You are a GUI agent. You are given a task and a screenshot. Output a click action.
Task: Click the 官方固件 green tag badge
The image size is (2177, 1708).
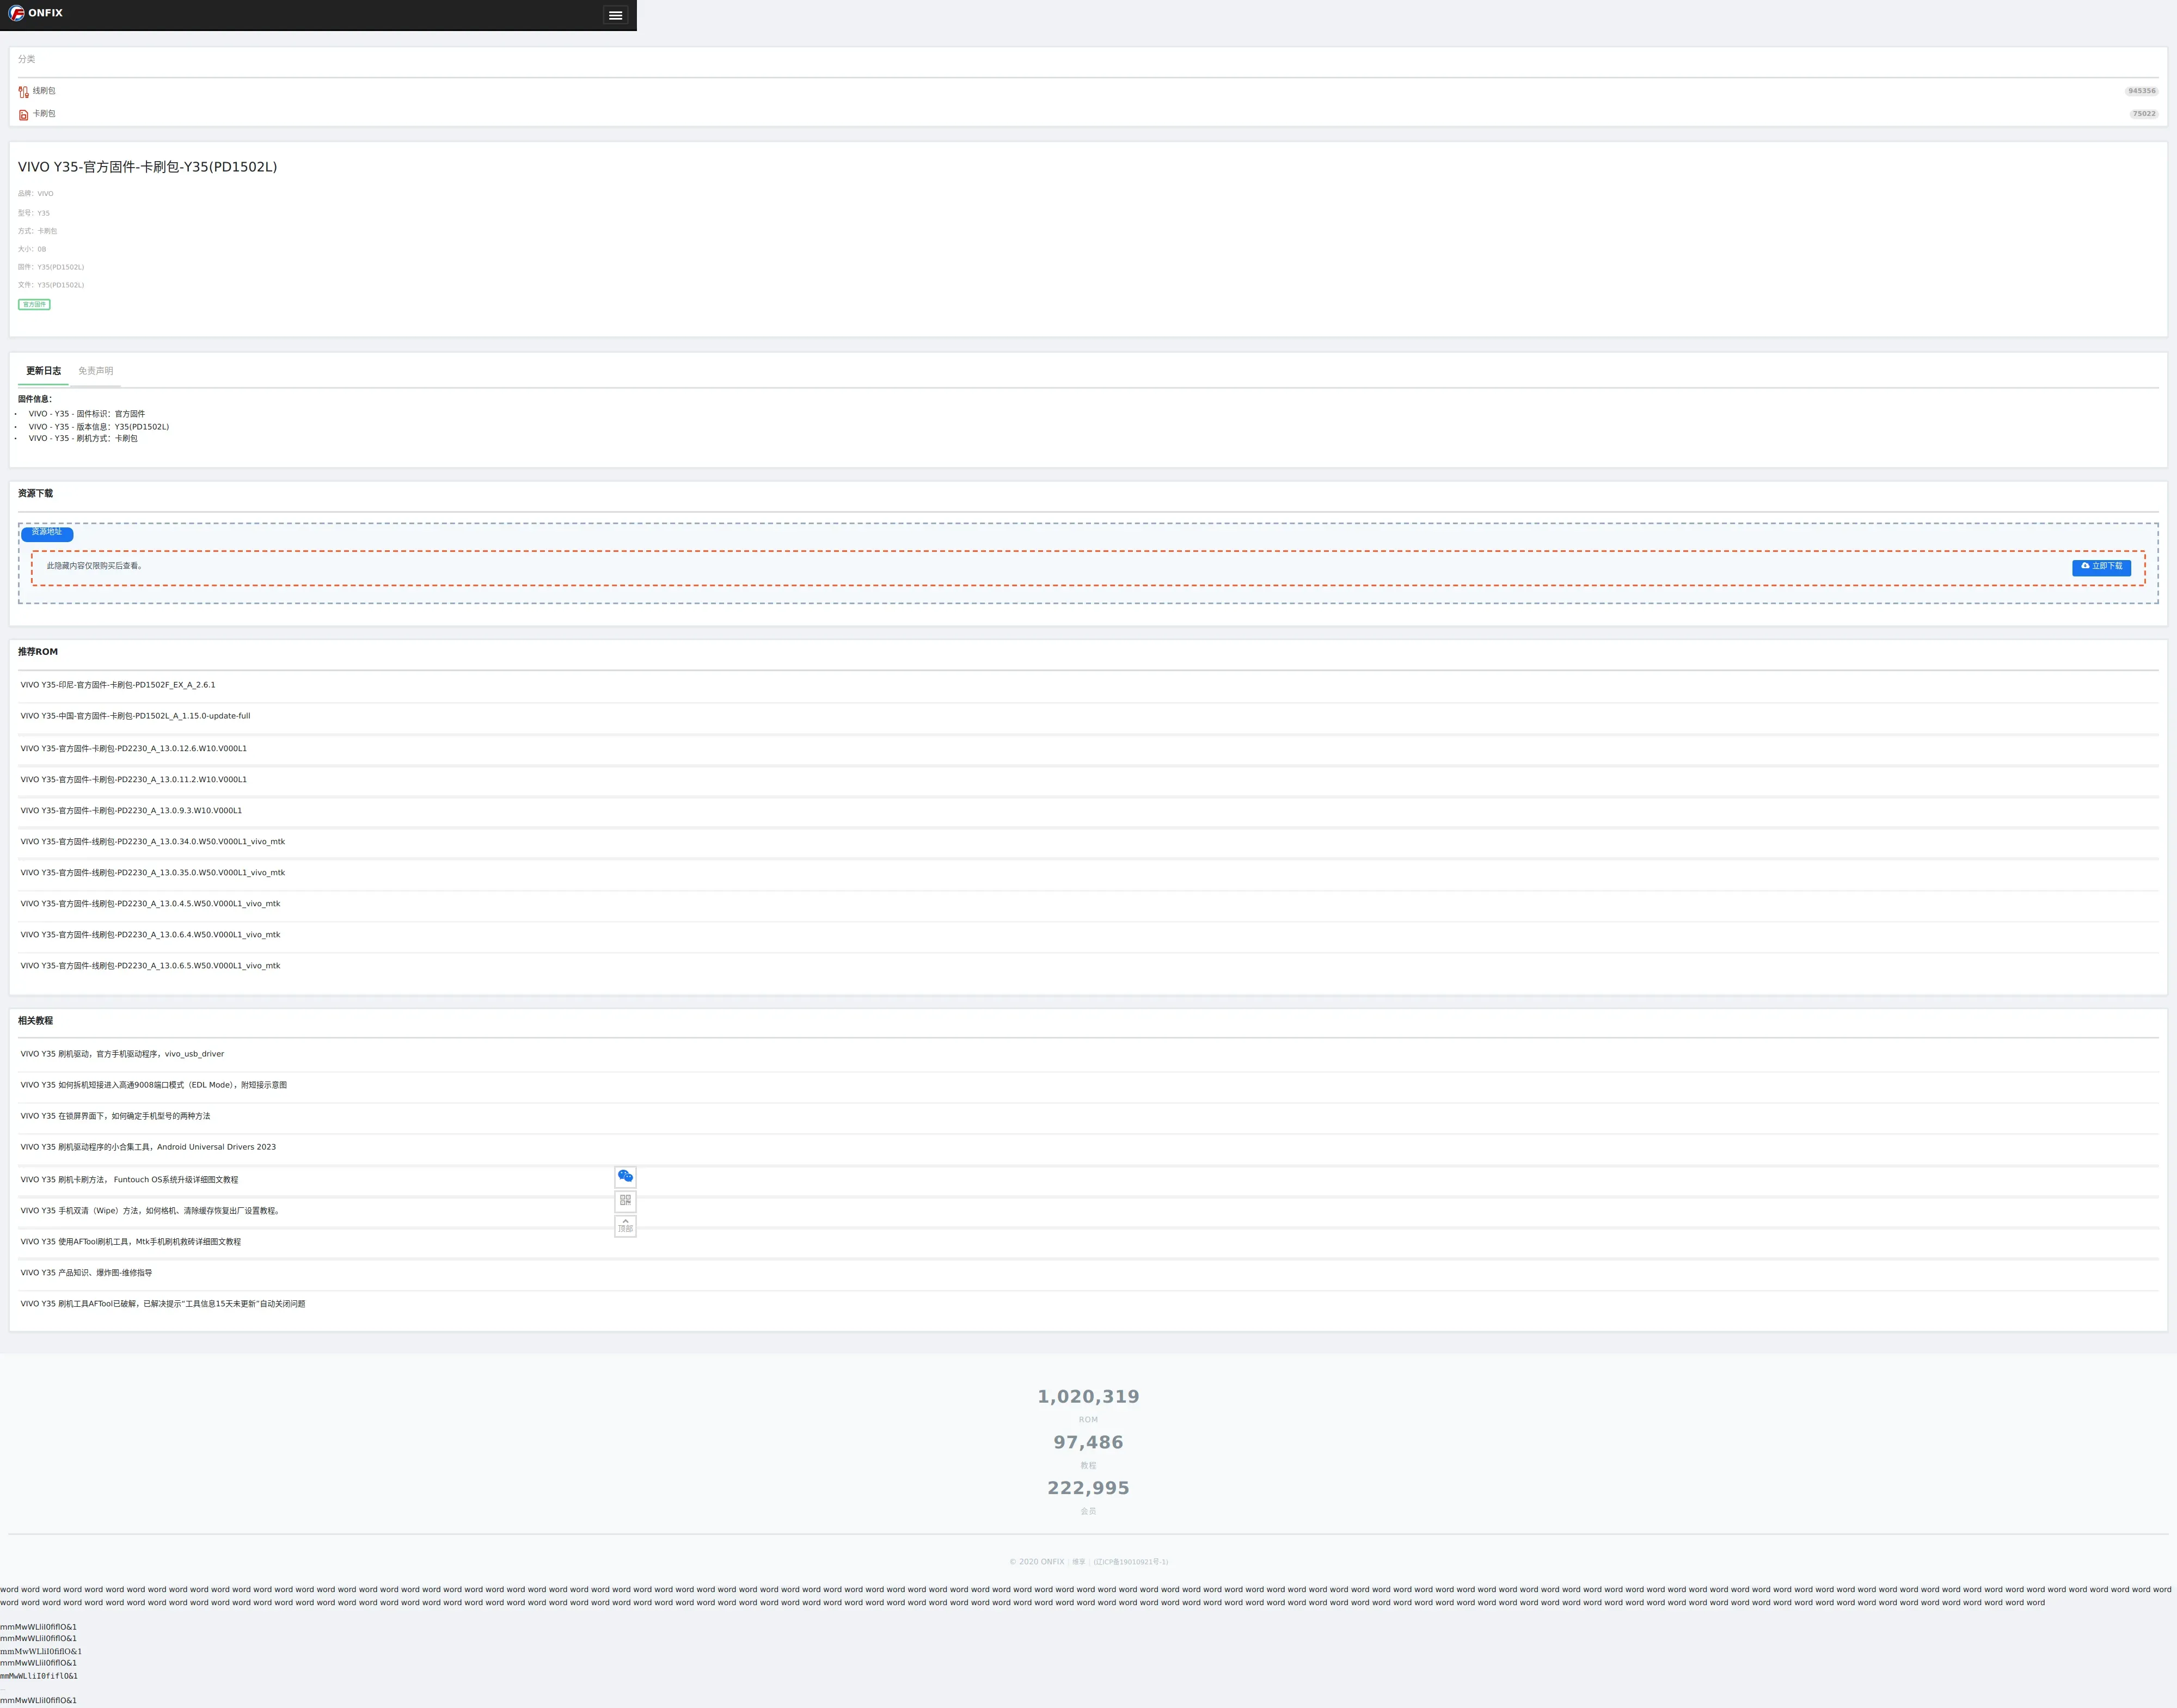(x=34, y=304)
